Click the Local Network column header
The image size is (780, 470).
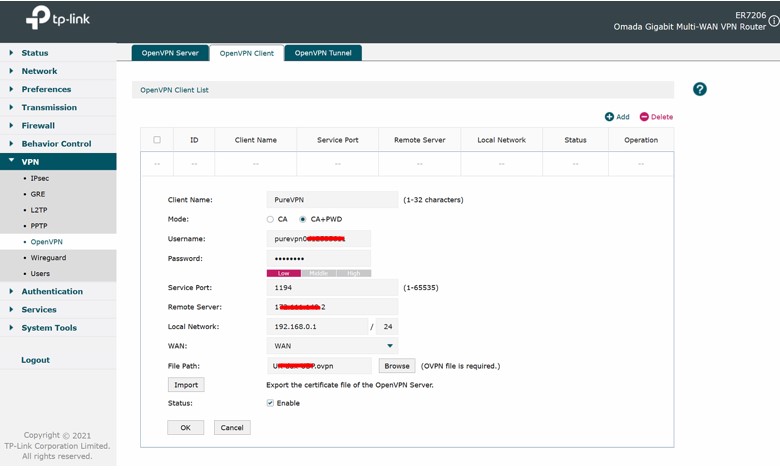click(501, 140)
